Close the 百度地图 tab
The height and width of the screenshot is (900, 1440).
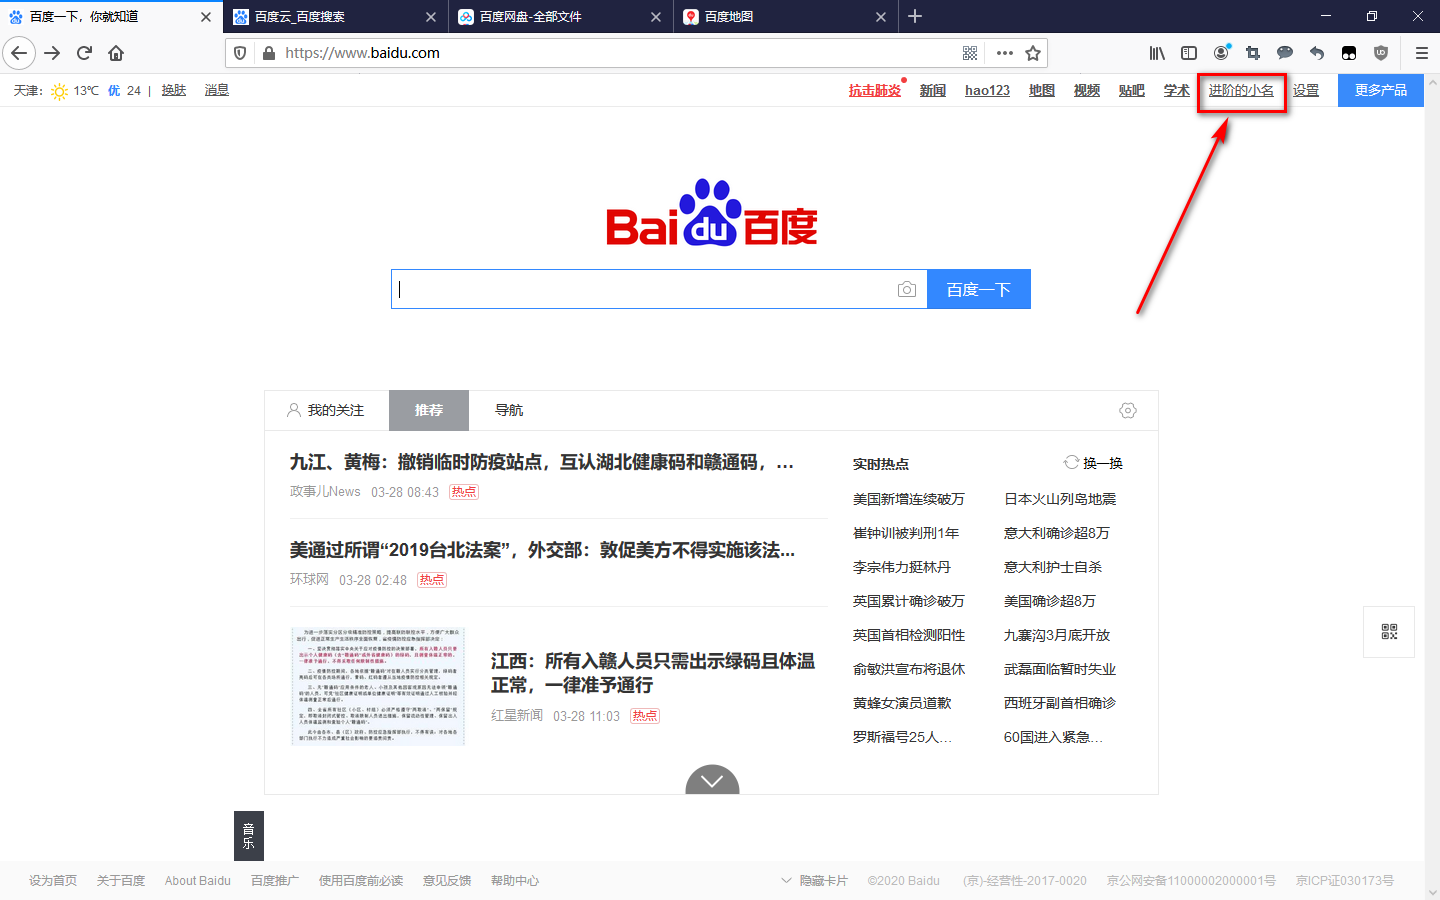pos(881,17)
